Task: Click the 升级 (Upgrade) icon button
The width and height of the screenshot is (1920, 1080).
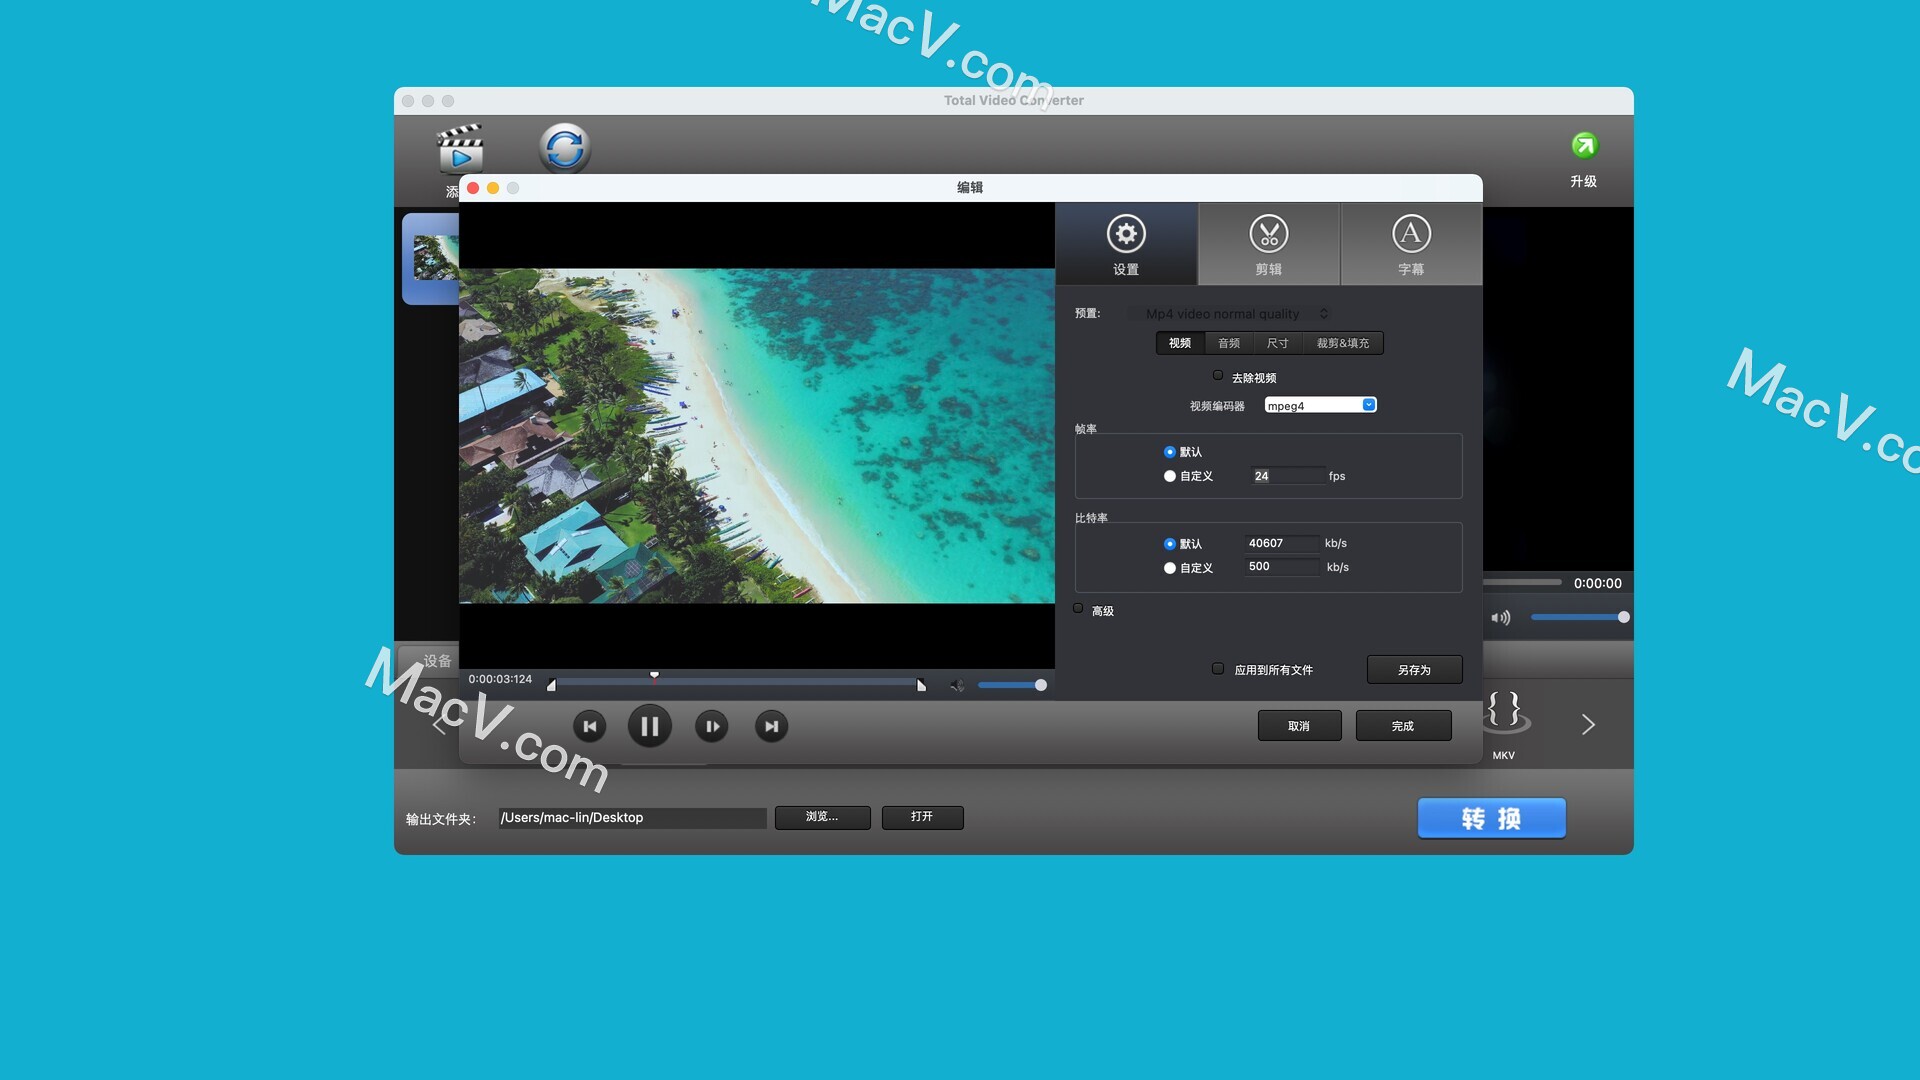Action: pos(1582,146)
